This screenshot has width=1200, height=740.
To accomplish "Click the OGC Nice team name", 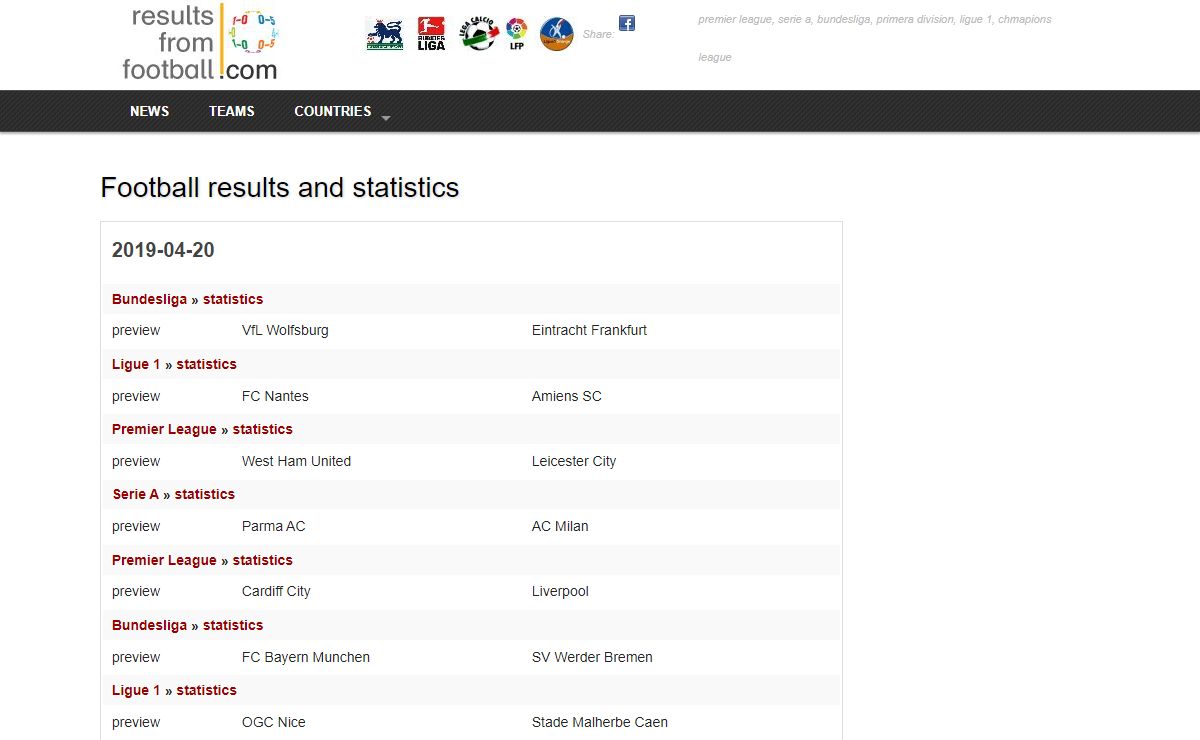I will 274,722.
